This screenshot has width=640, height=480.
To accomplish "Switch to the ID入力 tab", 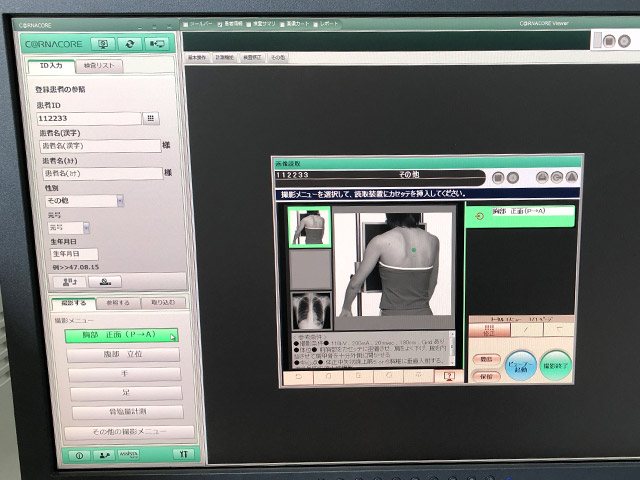I will pyautogui.click(x=51, y=66).
